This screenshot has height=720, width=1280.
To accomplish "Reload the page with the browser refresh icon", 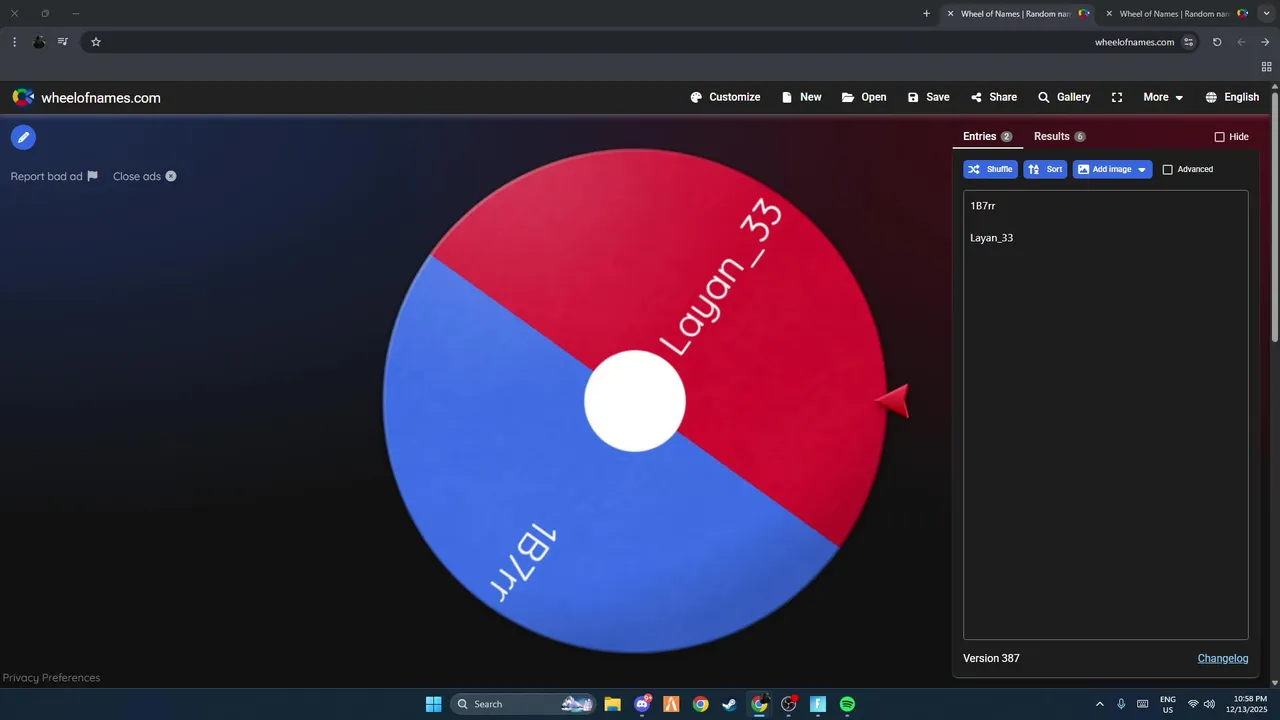I will (1217, 42).
